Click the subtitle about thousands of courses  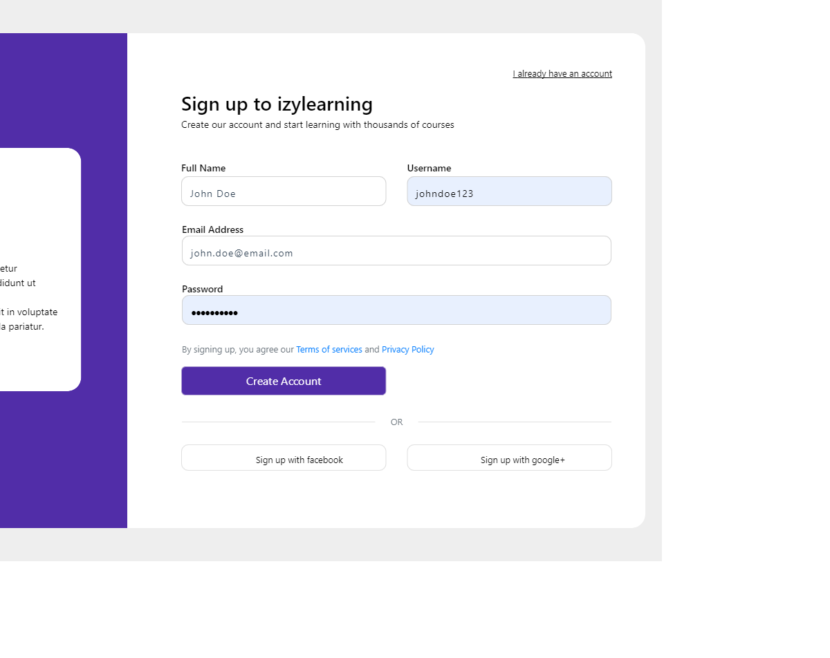318,125
